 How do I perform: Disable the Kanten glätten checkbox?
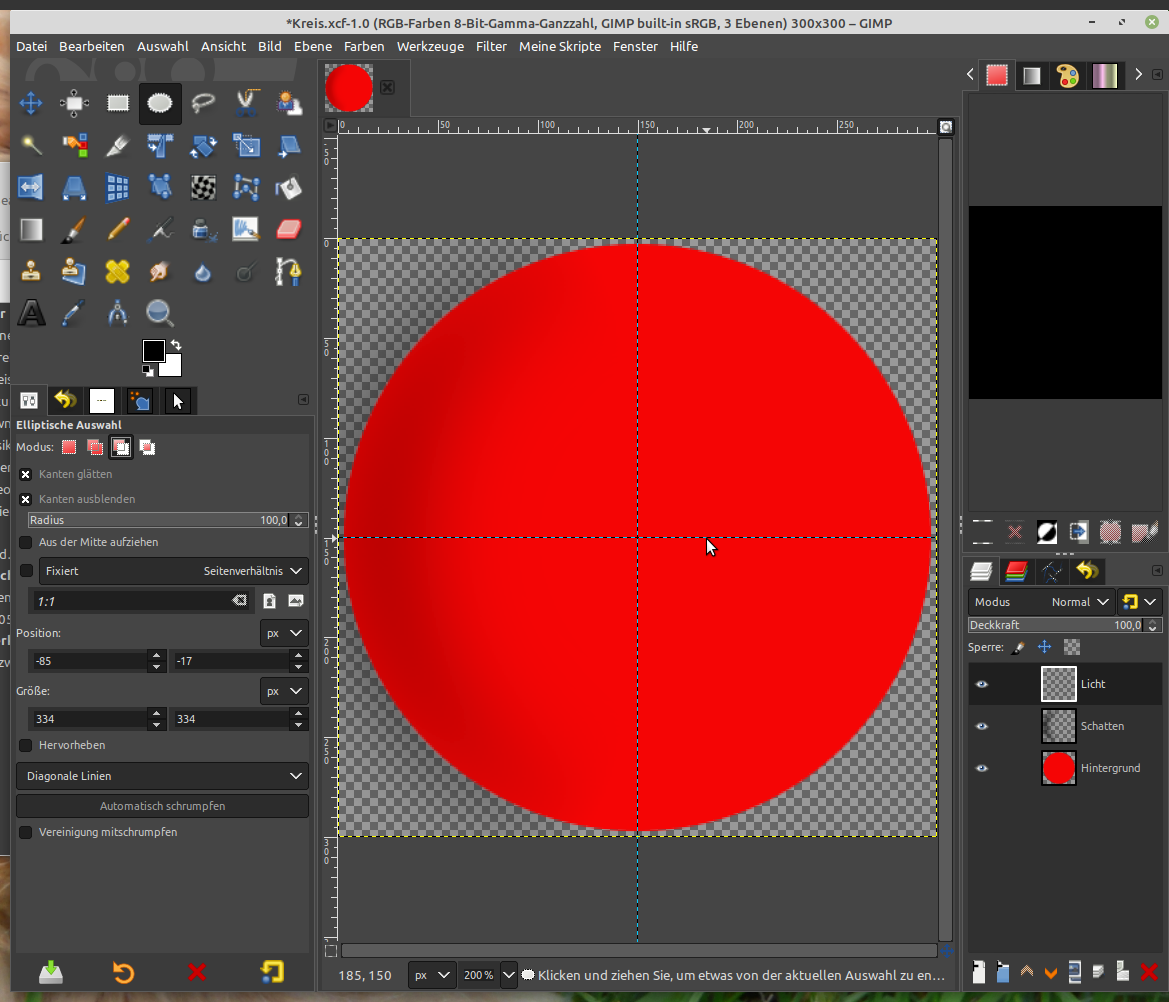(26, 474)
